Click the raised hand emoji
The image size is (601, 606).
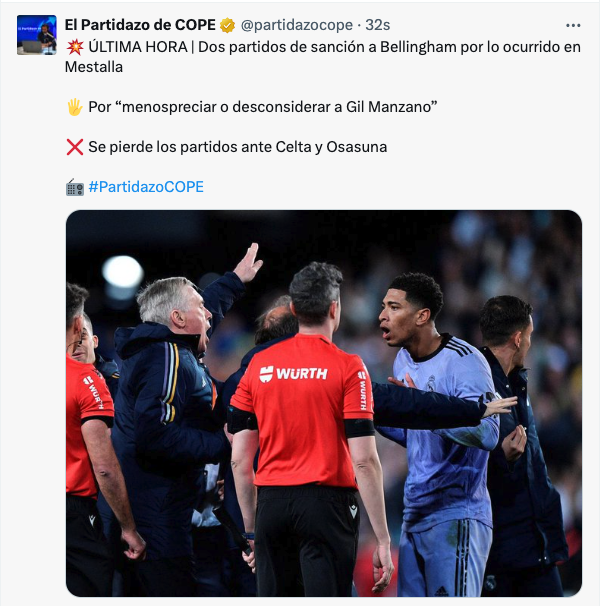[75, 107]
